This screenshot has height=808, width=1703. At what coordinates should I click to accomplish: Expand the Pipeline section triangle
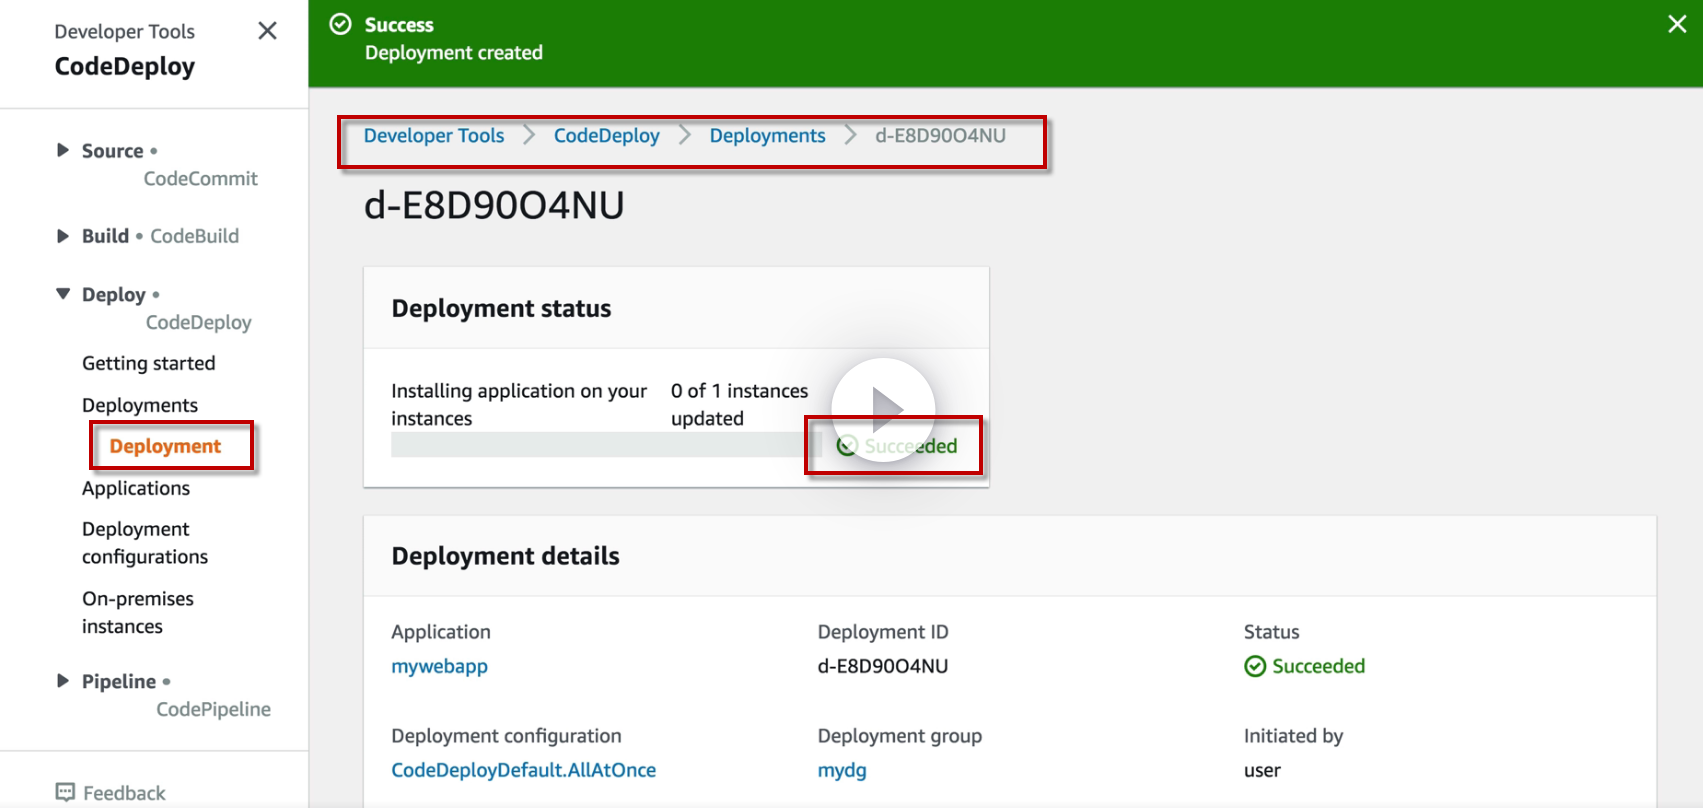63,681
